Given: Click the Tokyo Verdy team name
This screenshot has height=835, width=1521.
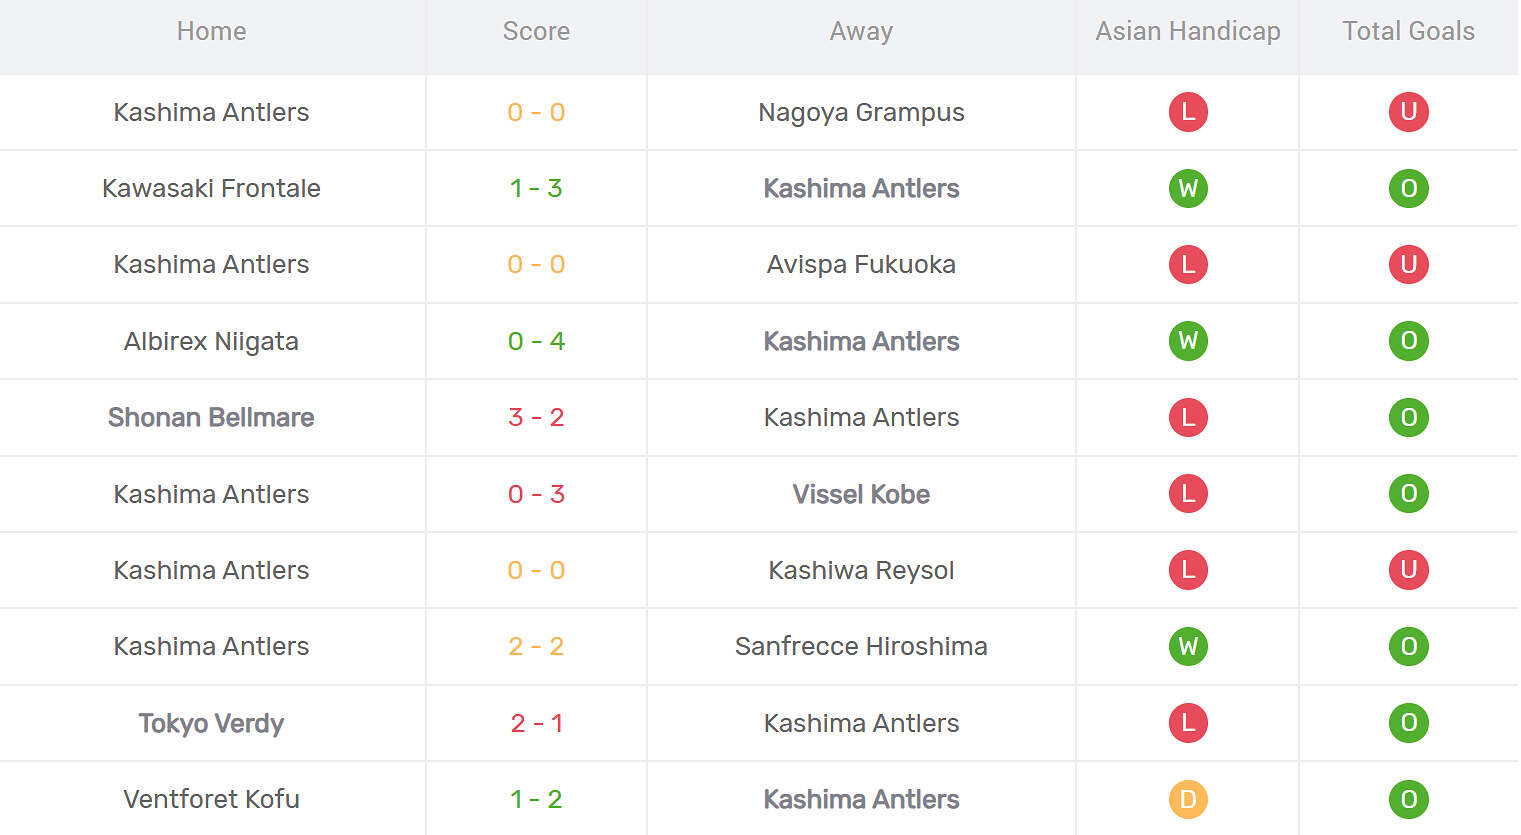Looking at the screenshot, I should [211, 723].
